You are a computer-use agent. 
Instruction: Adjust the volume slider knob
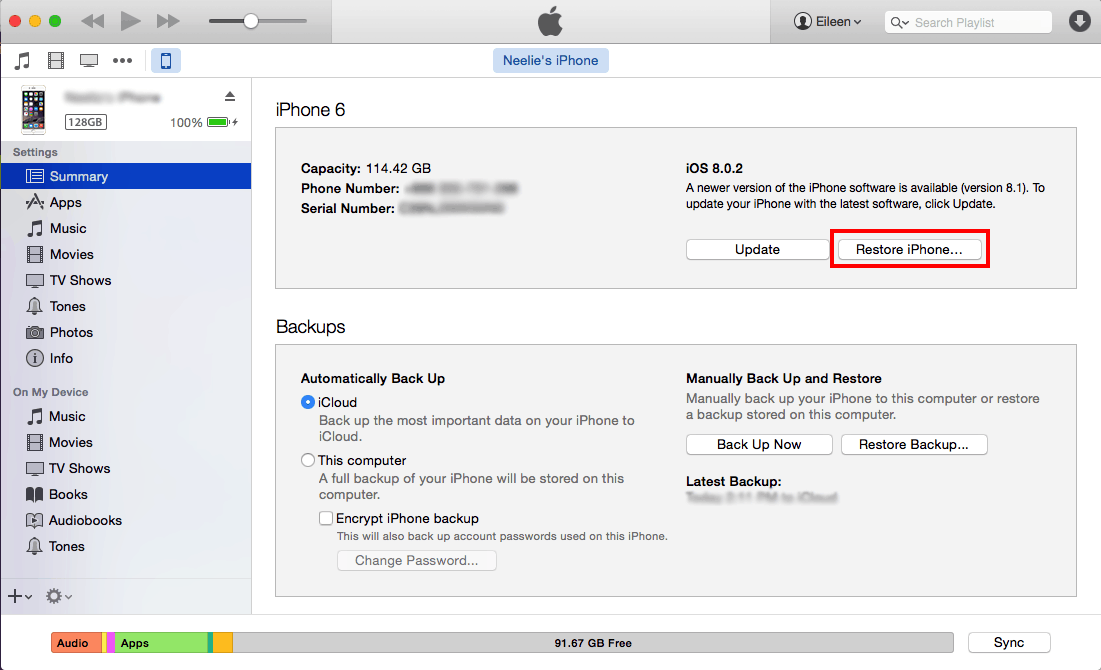[251, 21]
